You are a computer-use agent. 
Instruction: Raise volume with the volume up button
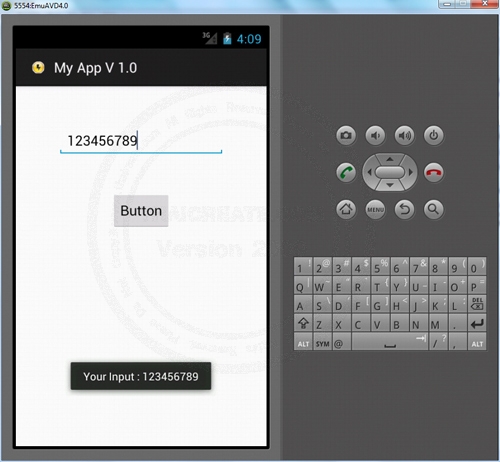404,135
